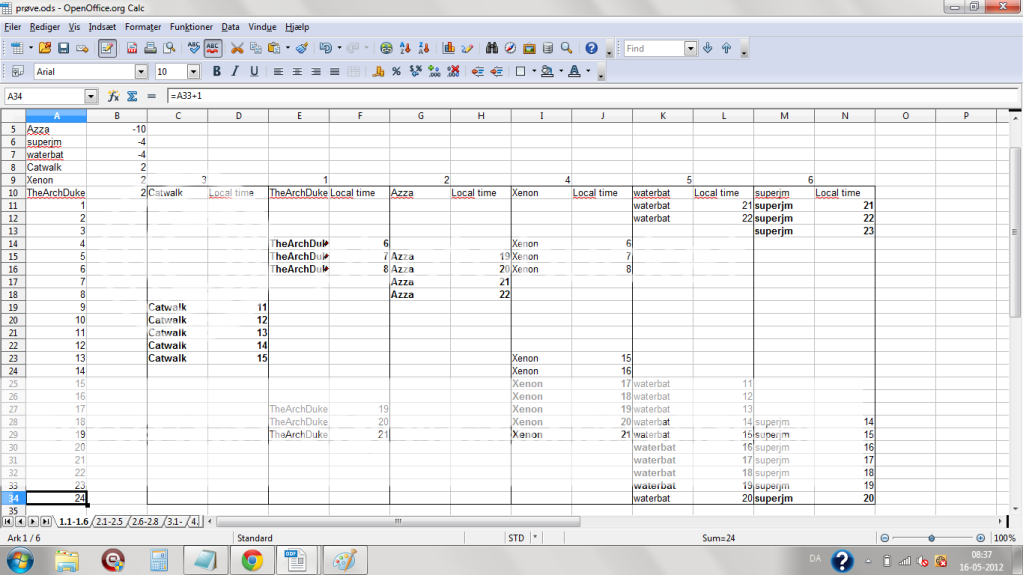Open the Formater menu
This screenshot has width=1023, height=575.
(x=143, y=27)
